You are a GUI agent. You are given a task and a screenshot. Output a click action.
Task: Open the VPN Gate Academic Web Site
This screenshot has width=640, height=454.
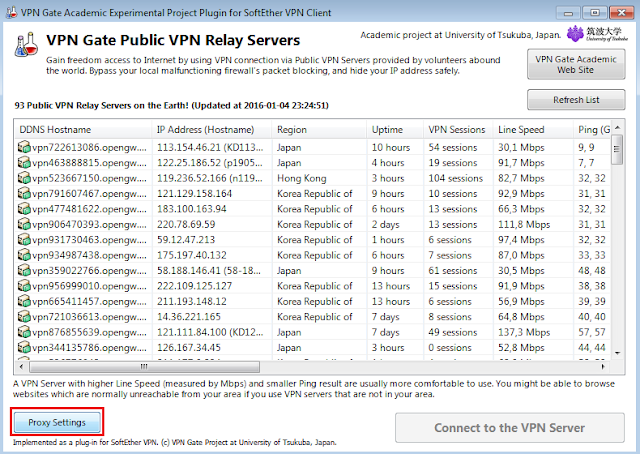point(576,64)
